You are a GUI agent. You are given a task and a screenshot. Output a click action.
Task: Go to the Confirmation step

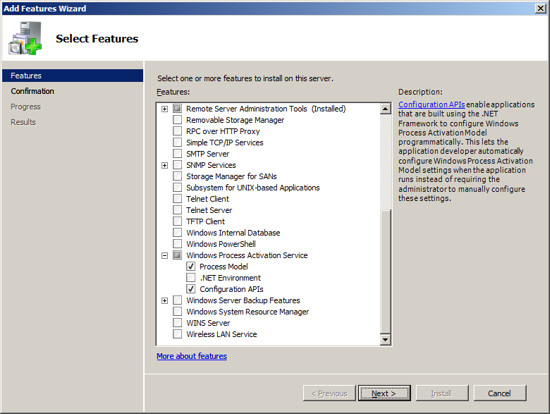[32, 91]
